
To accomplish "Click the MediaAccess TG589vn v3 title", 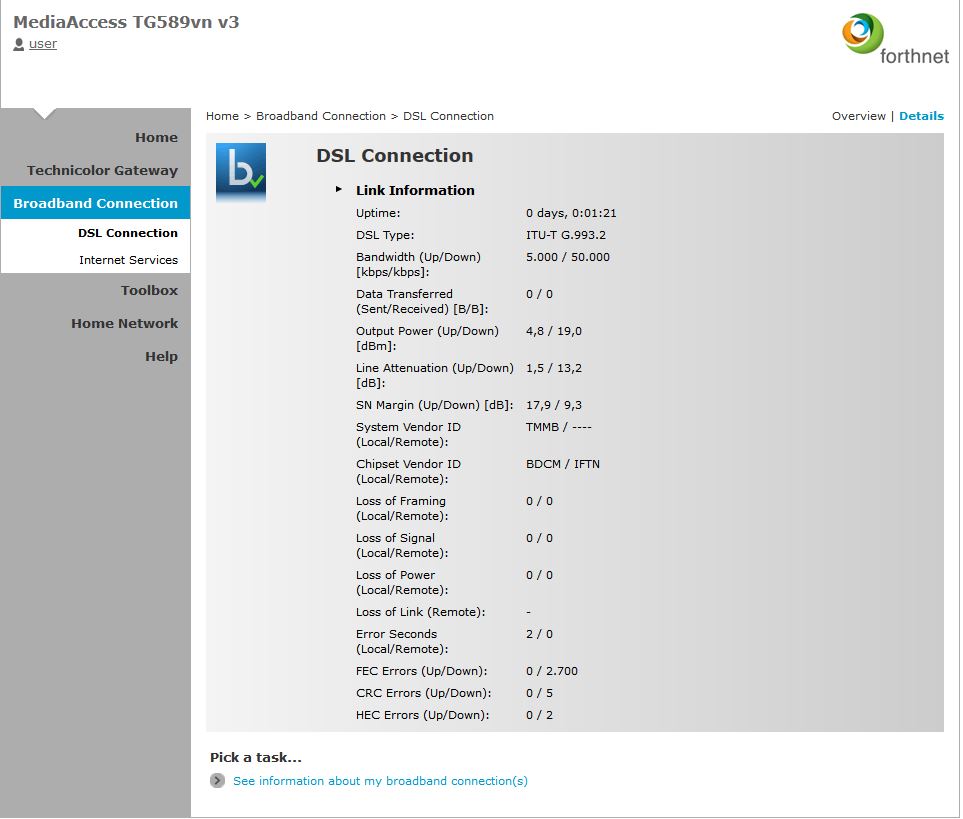I will pyautogui.click(x=127, y=22).
